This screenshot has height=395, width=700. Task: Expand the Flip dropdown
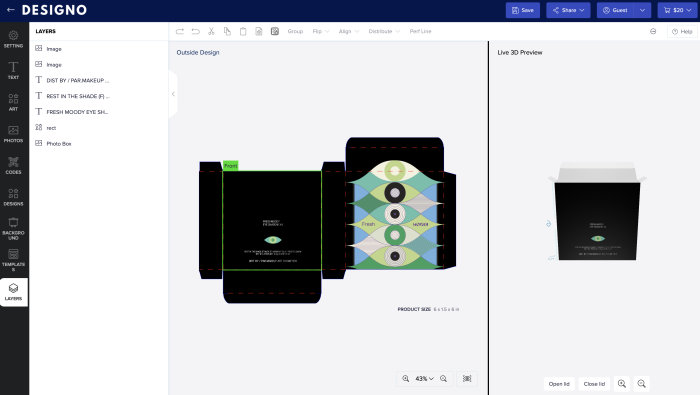321,31
